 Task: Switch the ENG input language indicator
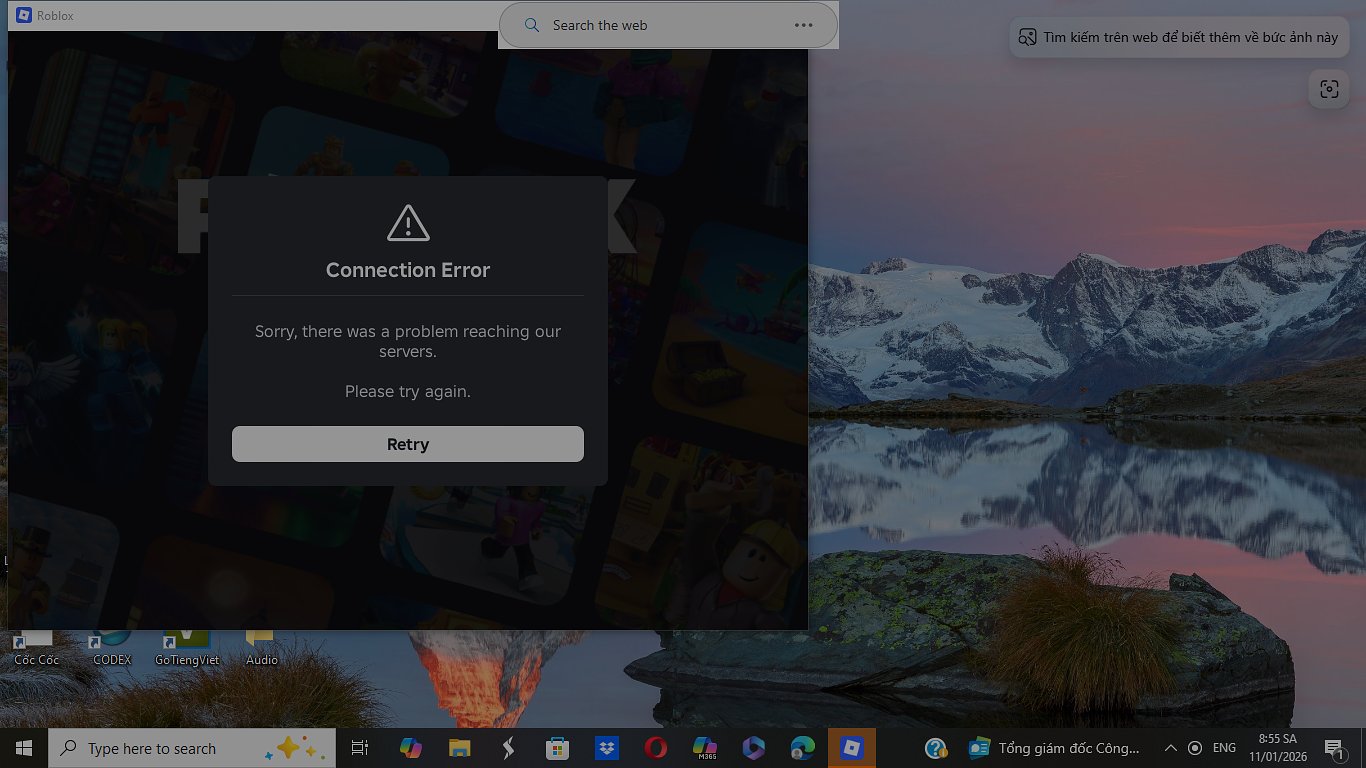coord(1224,748)
